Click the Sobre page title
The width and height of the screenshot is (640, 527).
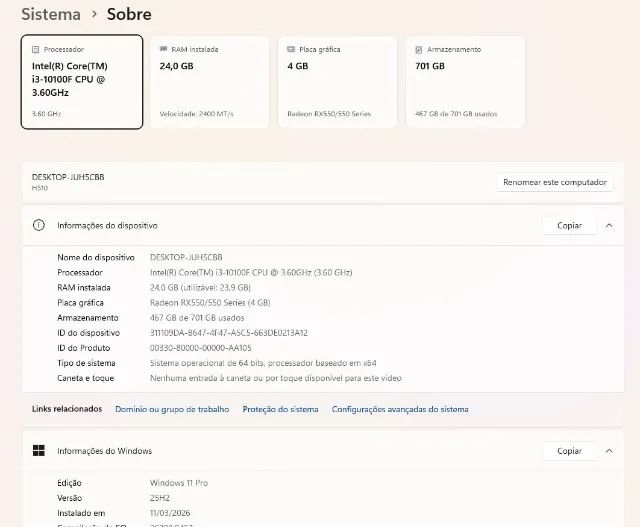point(129,14)
